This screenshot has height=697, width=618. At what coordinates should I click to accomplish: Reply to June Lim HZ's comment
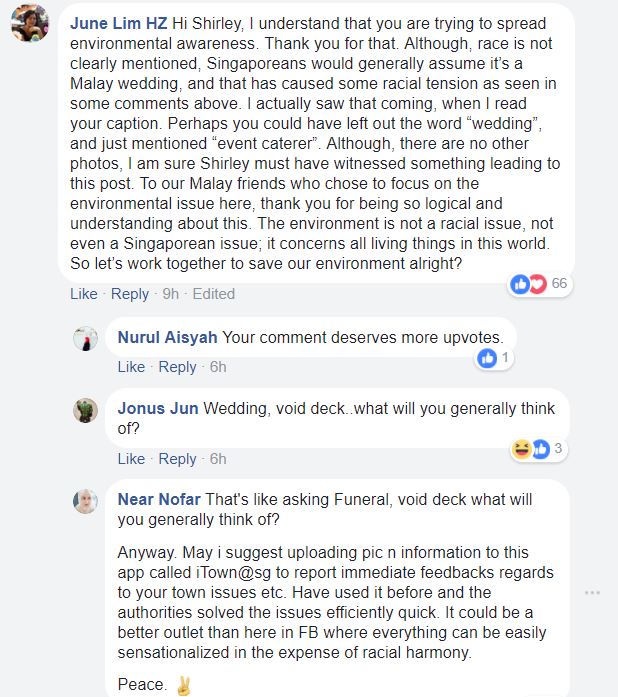[130, 294]
